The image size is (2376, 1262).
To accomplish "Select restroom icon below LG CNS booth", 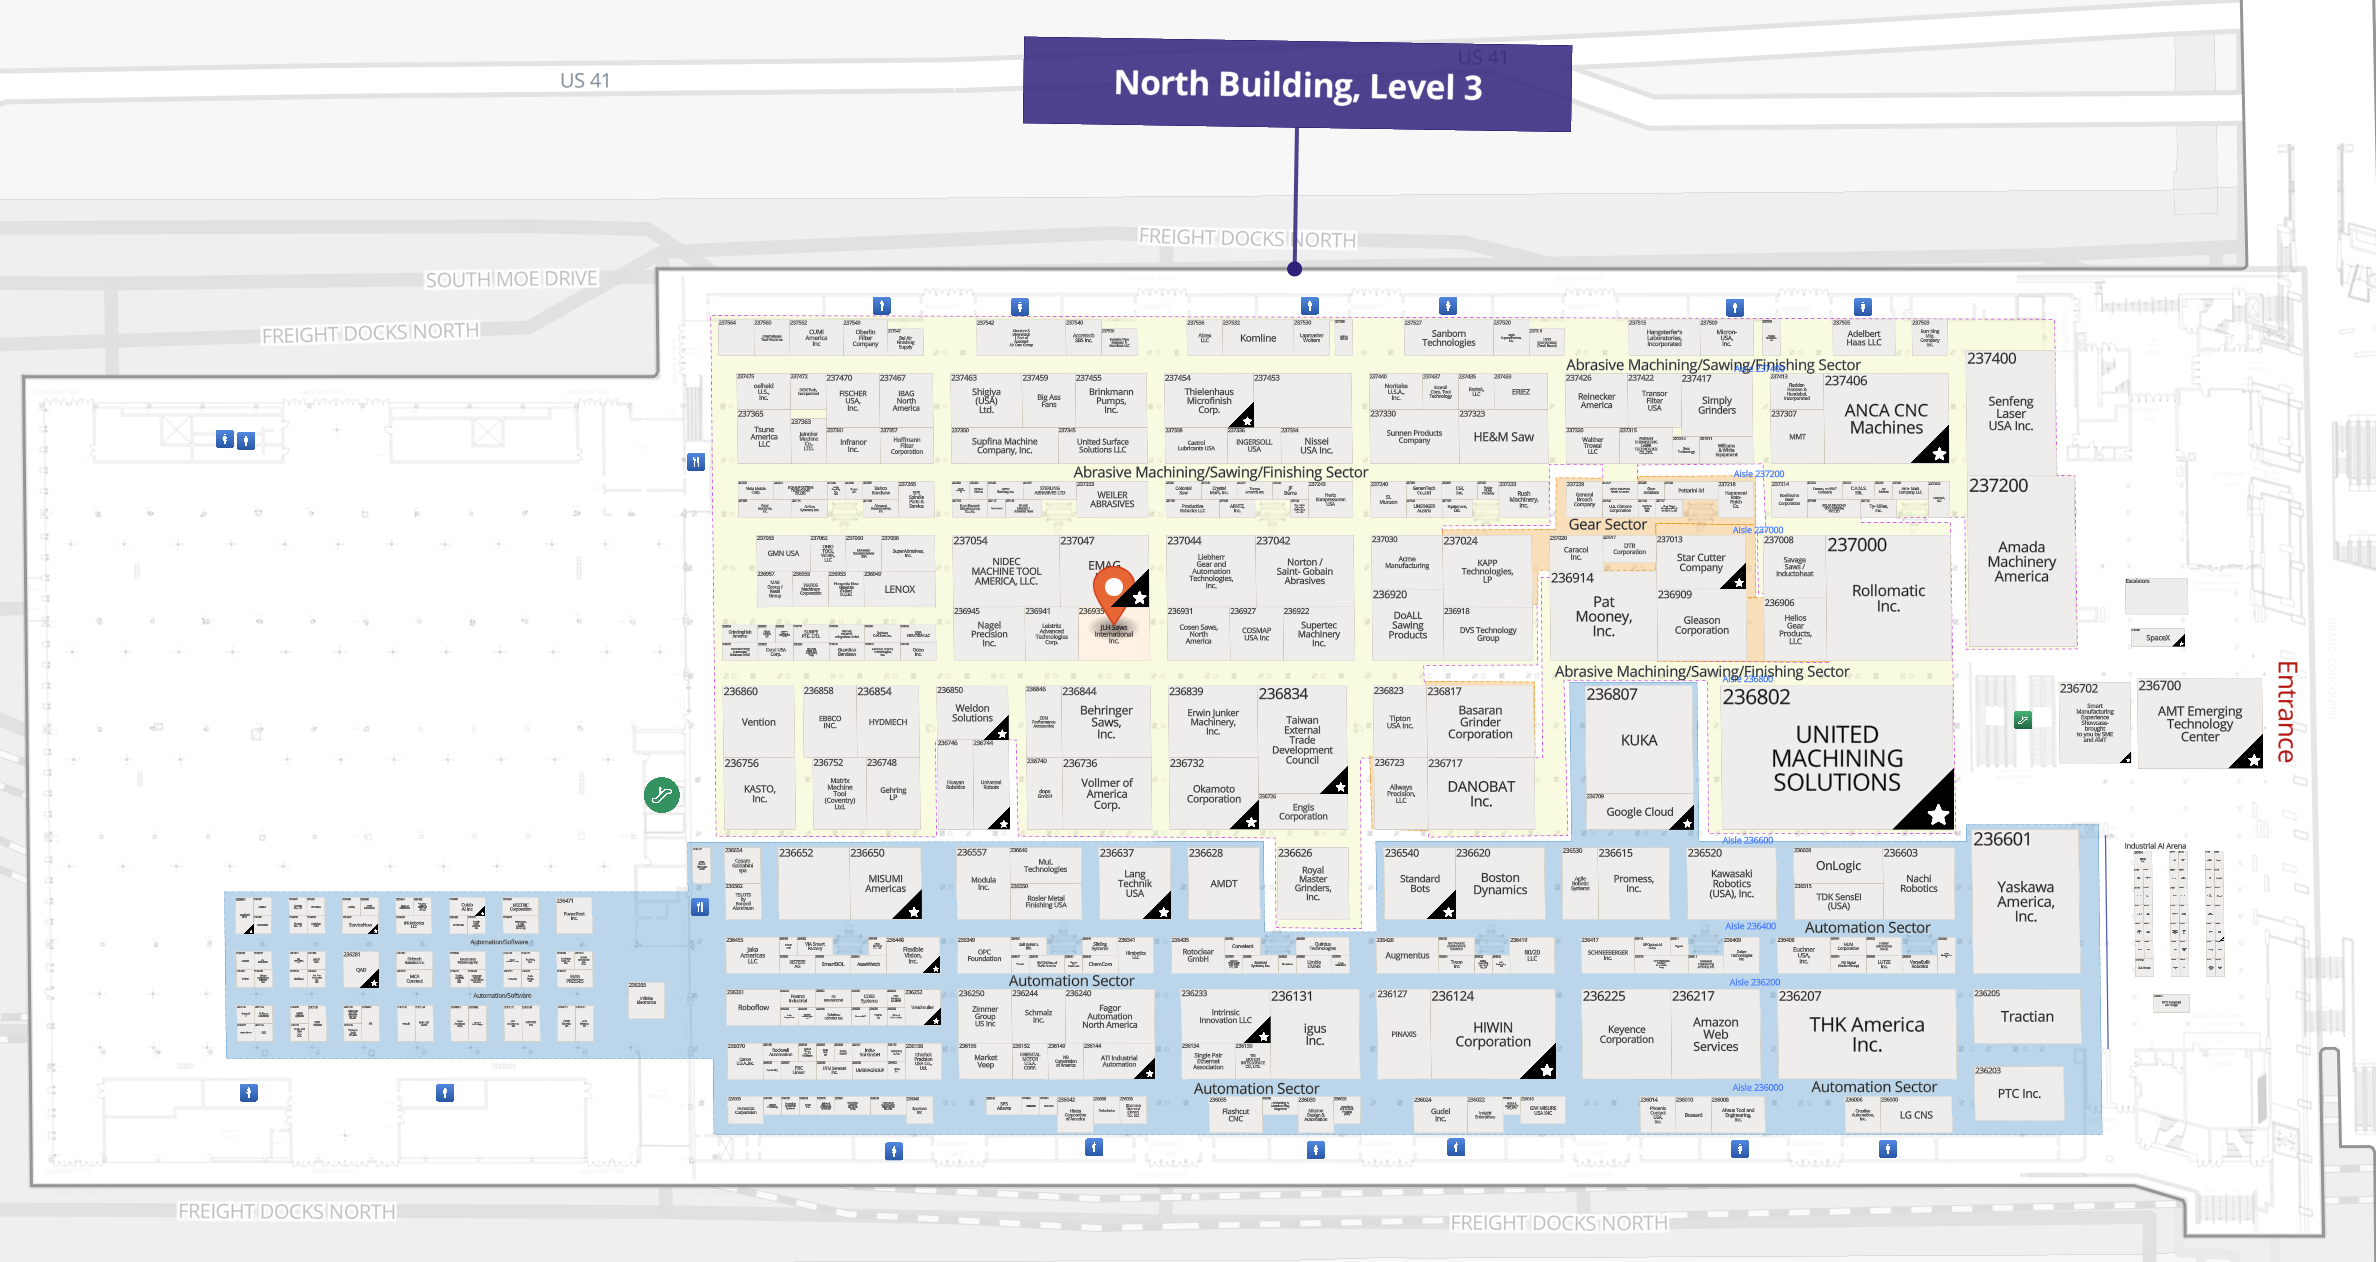I will pyautogui.click(x=1887, y=1149).
